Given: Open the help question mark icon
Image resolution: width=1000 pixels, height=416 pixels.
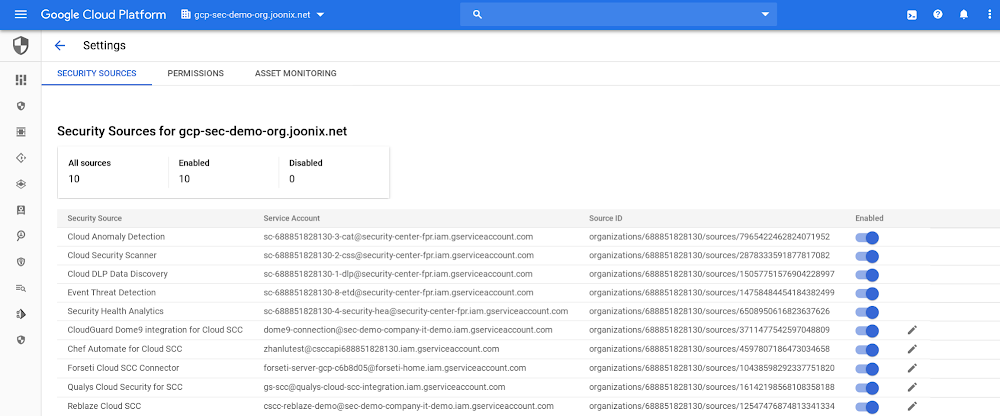Looking at the screenshot, I should coord(938,14).
